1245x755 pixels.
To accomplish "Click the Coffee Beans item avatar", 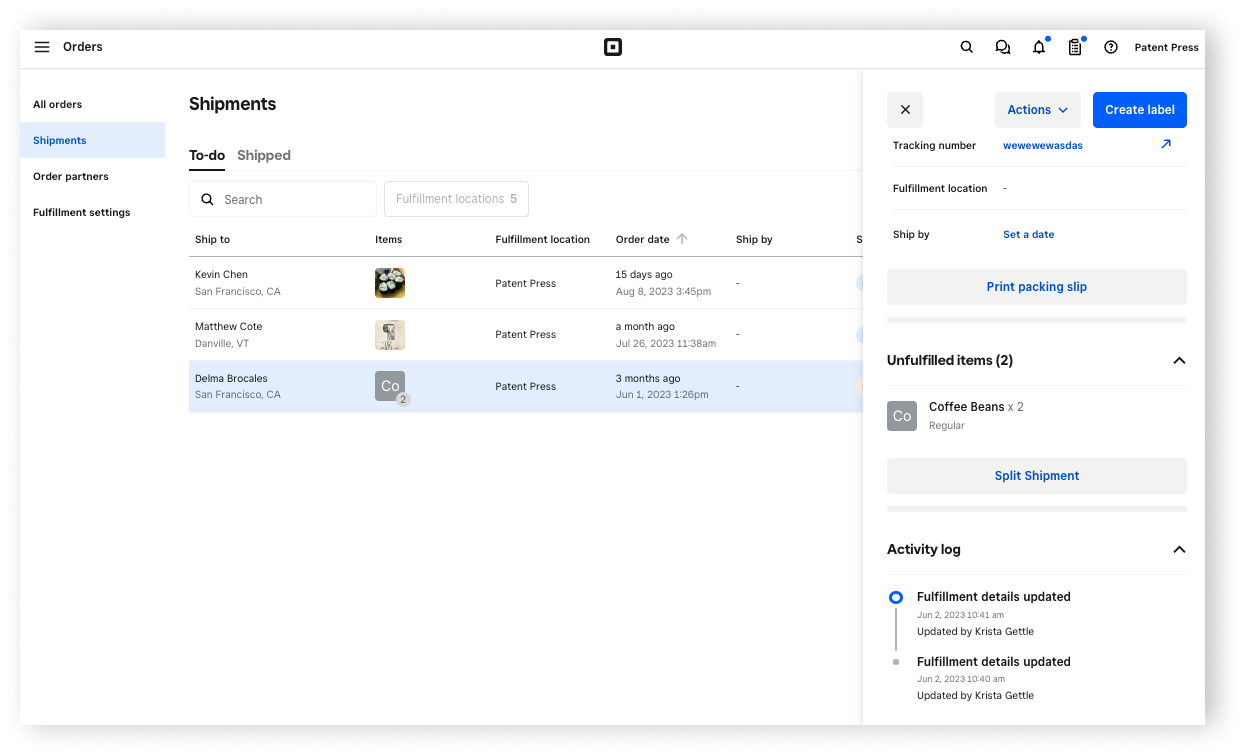I will pyautogui.click(x=902, y=416).
